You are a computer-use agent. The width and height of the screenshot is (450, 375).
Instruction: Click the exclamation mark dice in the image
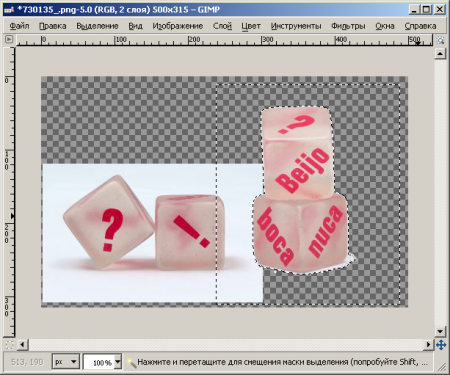click(190, 232)
